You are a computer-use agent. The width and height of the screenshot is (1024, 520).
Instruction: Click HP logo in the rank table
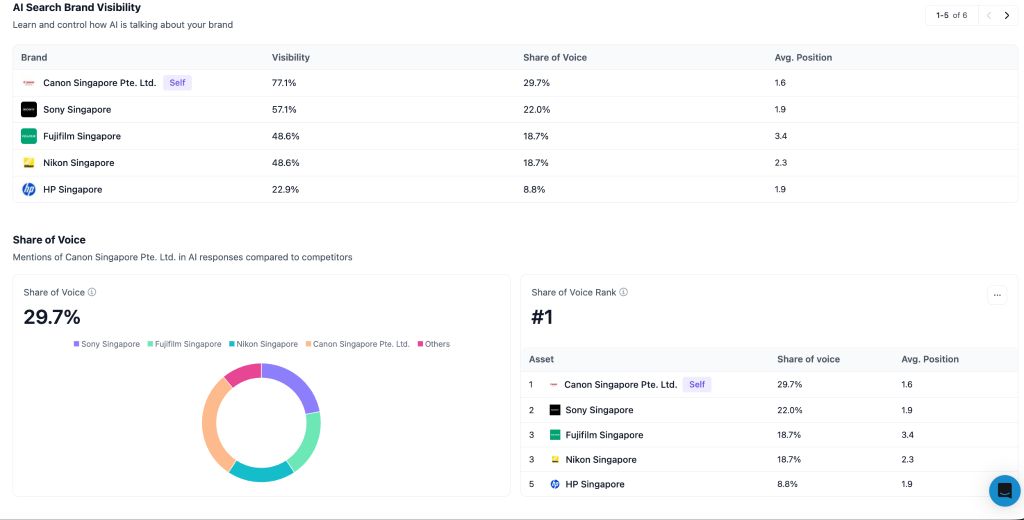click(x=555, y=484)
